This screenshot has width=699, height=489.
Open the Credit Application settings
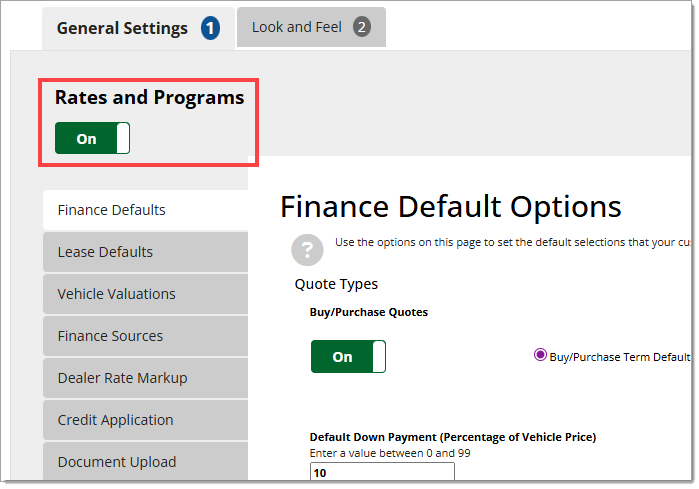[x=115, y=420]
